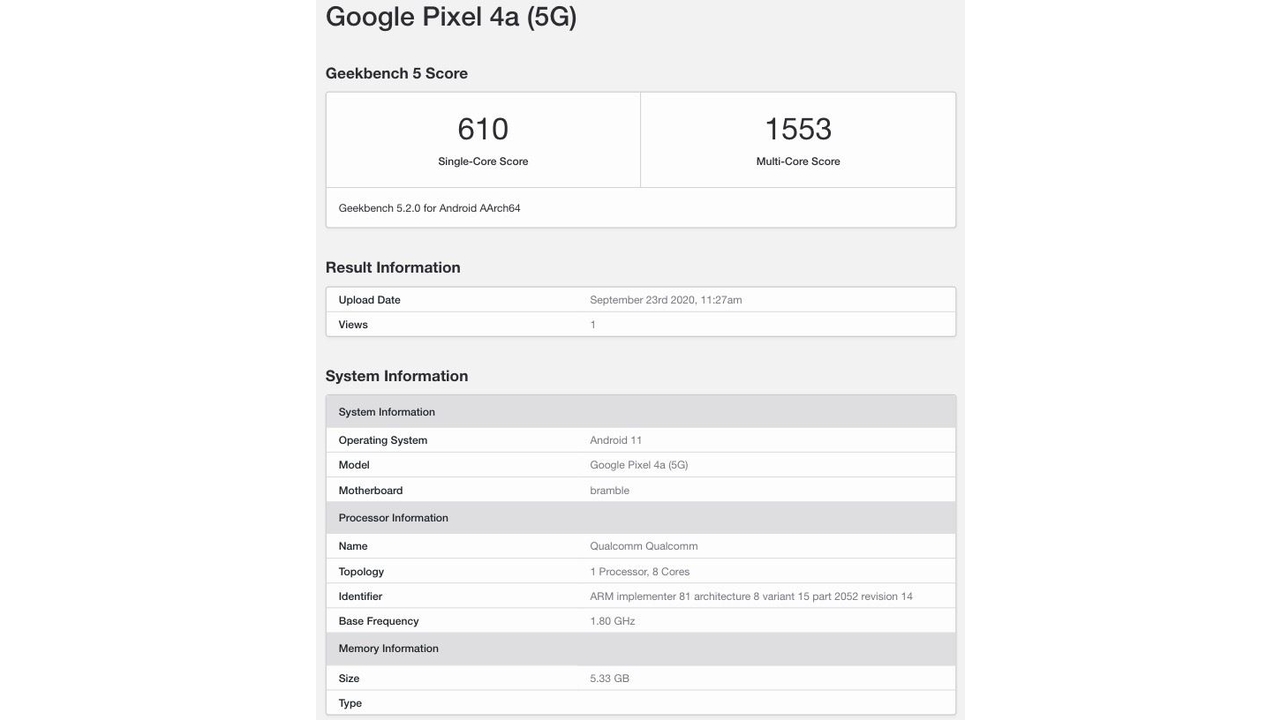Click the ARM implementer identifier value
This screenshot has height=720, width=1280.
[751, 596]
